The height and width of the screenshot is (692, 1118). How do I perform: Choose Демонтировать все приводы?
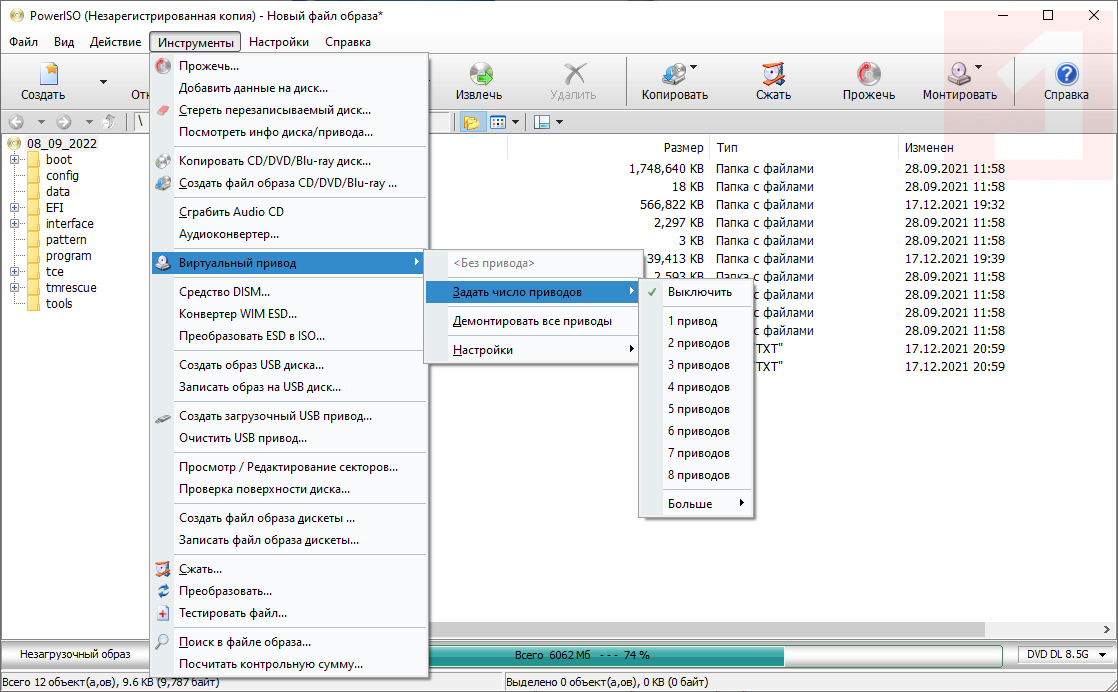click(532, 321)
